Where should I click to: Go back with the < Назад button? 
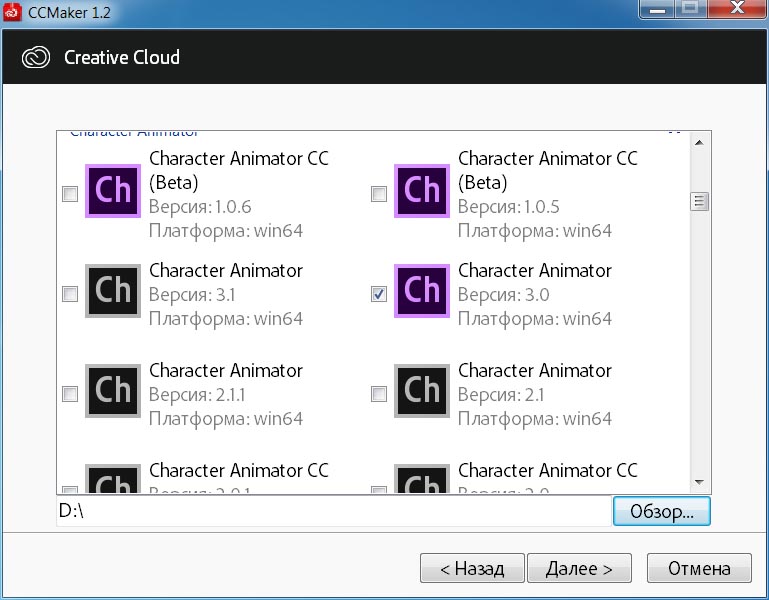click(x=472, y=568)
